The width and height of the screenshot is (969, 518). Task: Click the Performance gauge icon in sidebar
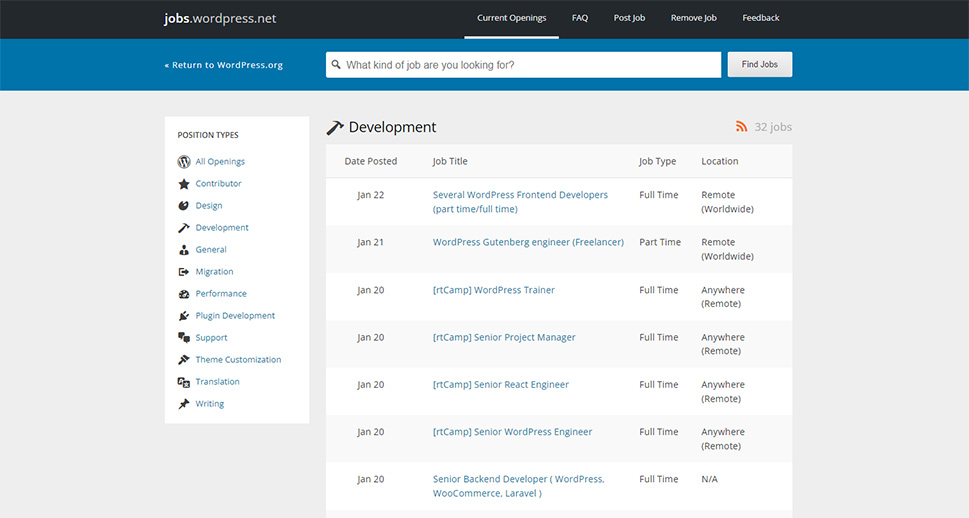[184, 294]
